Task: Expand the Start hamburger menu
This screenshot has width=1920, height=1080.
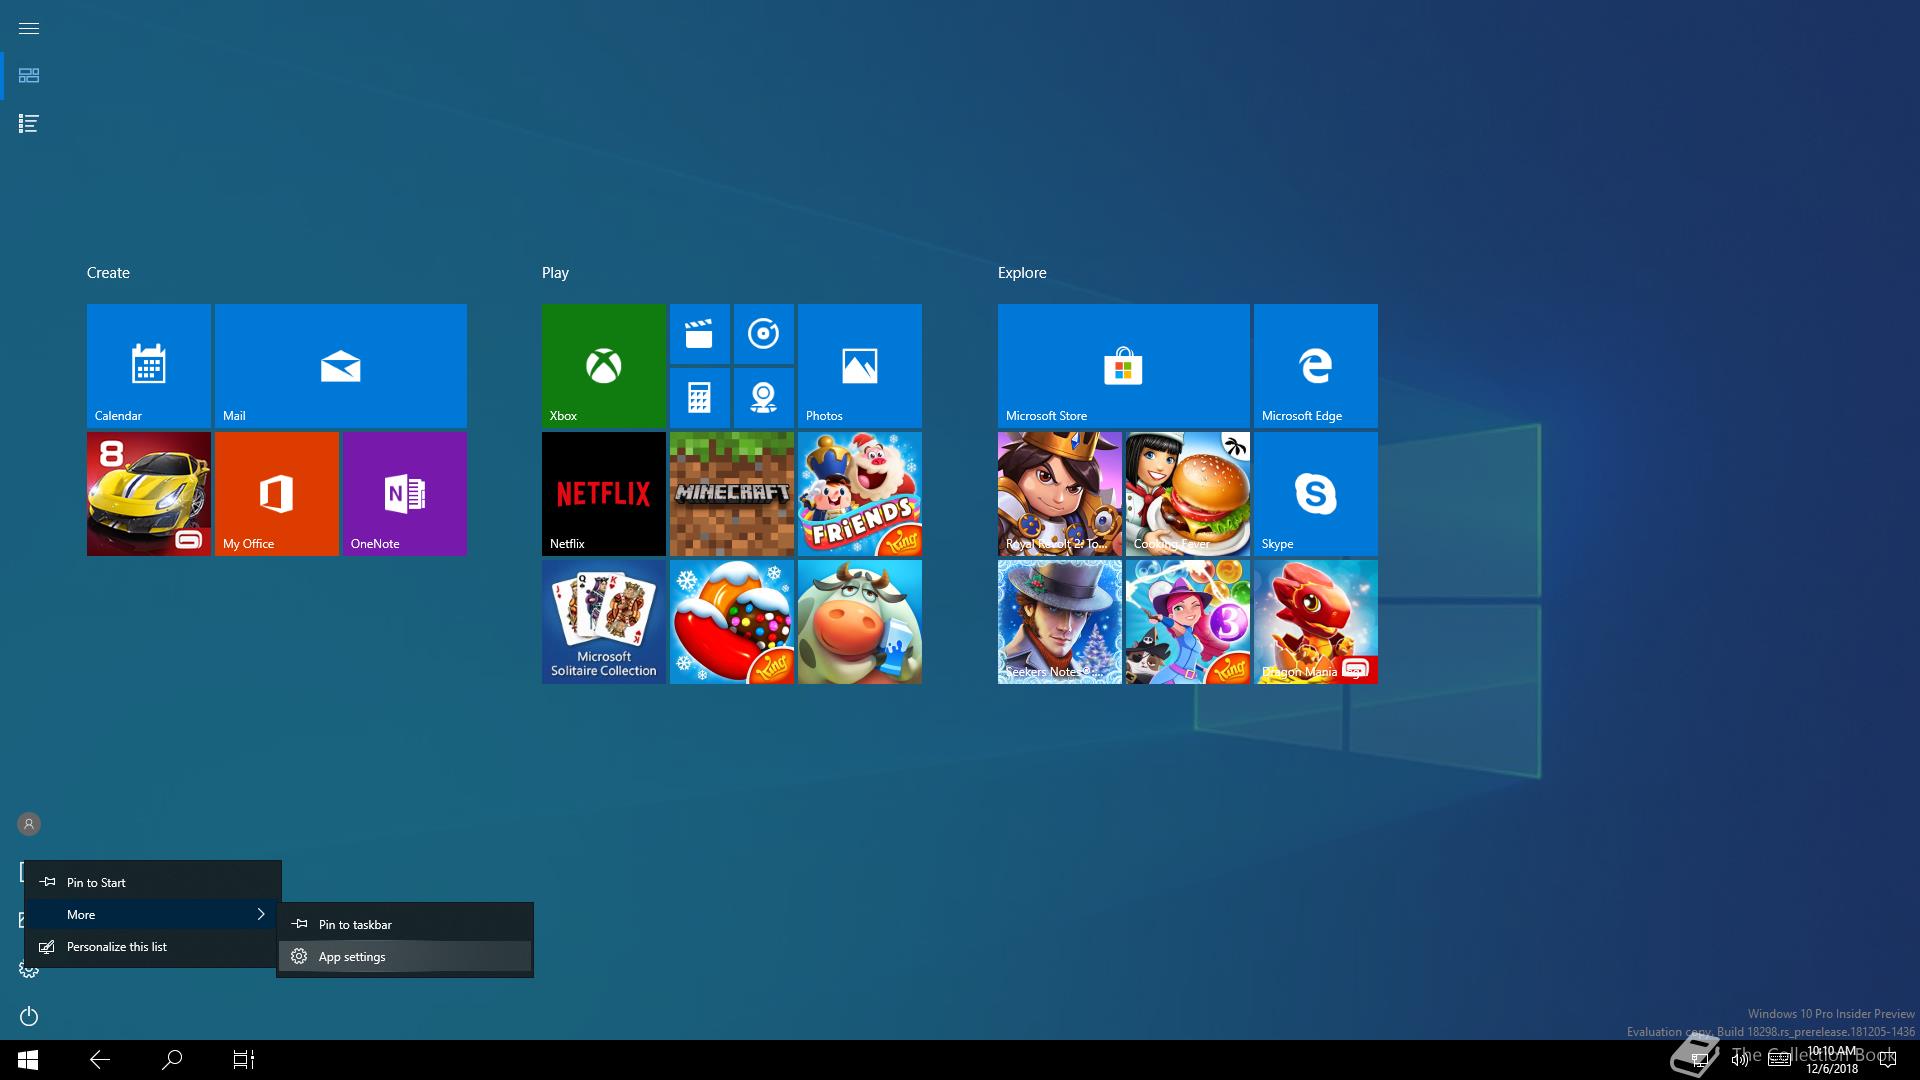Action: [29, 28]
